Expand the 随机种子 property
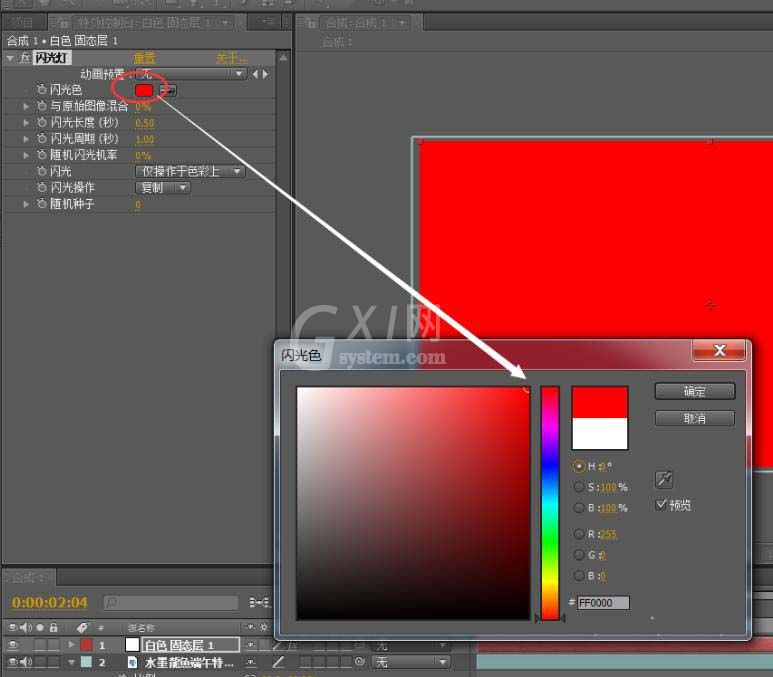773x677 pixels. point(26,204)
